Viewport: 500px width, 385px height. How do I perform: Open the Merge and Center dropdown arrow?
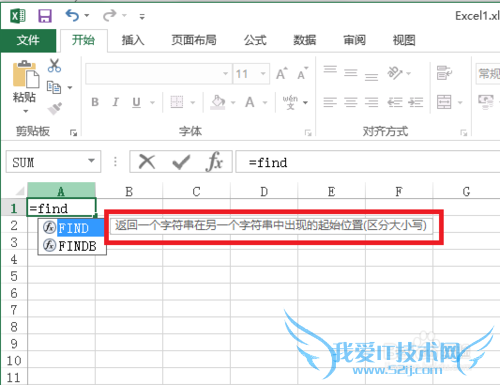[460, 102]
